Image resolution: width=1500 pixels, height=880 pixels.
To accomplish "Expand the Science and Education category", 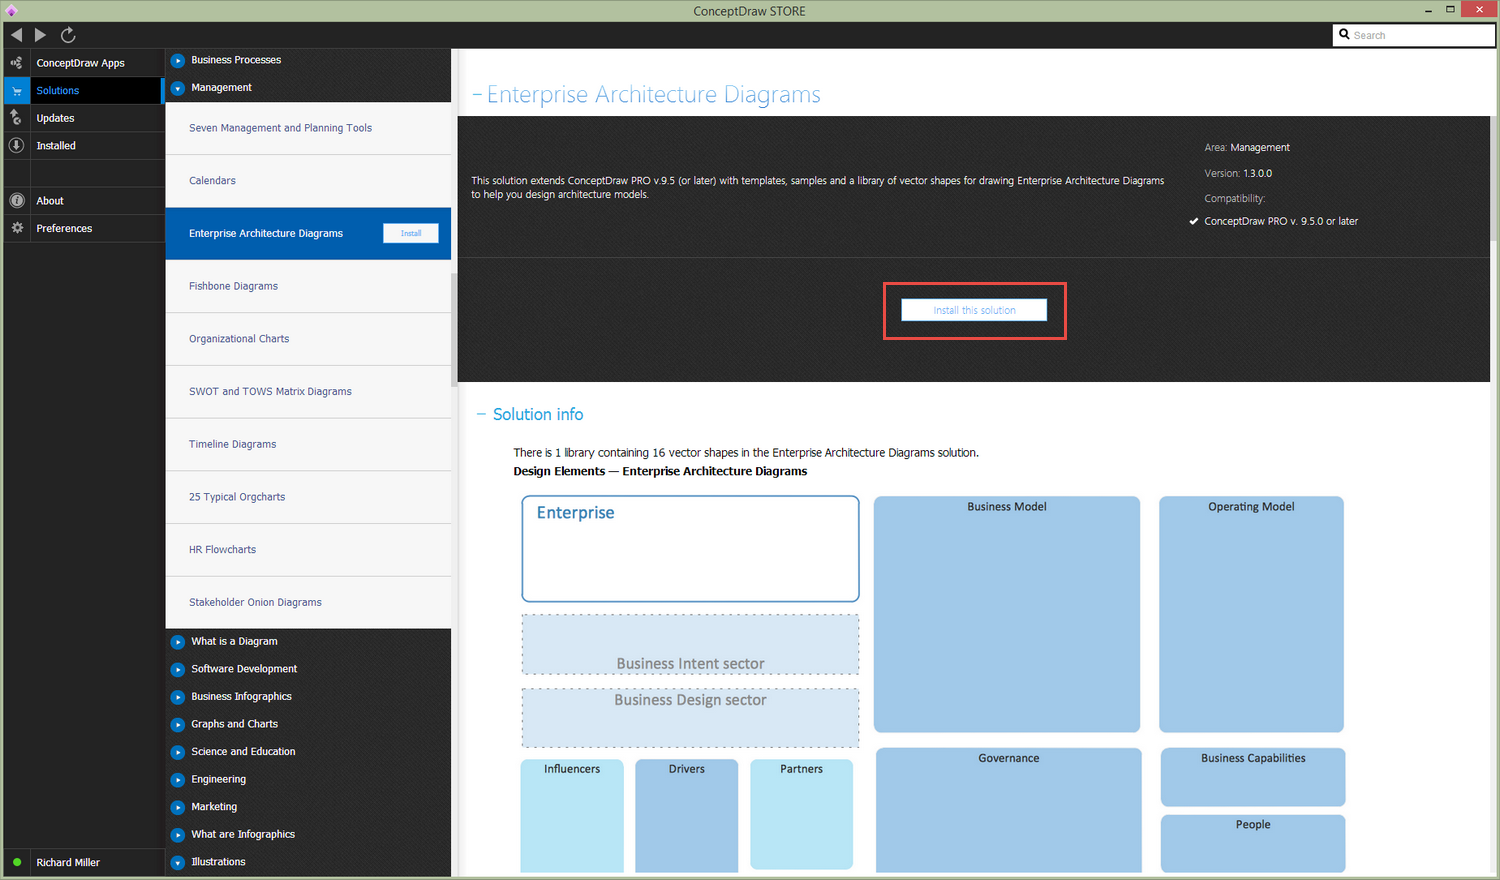I will (x=178, y=752).
